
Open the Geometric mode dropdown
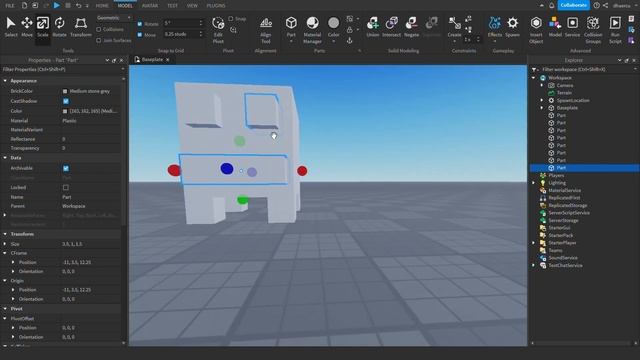114,18
